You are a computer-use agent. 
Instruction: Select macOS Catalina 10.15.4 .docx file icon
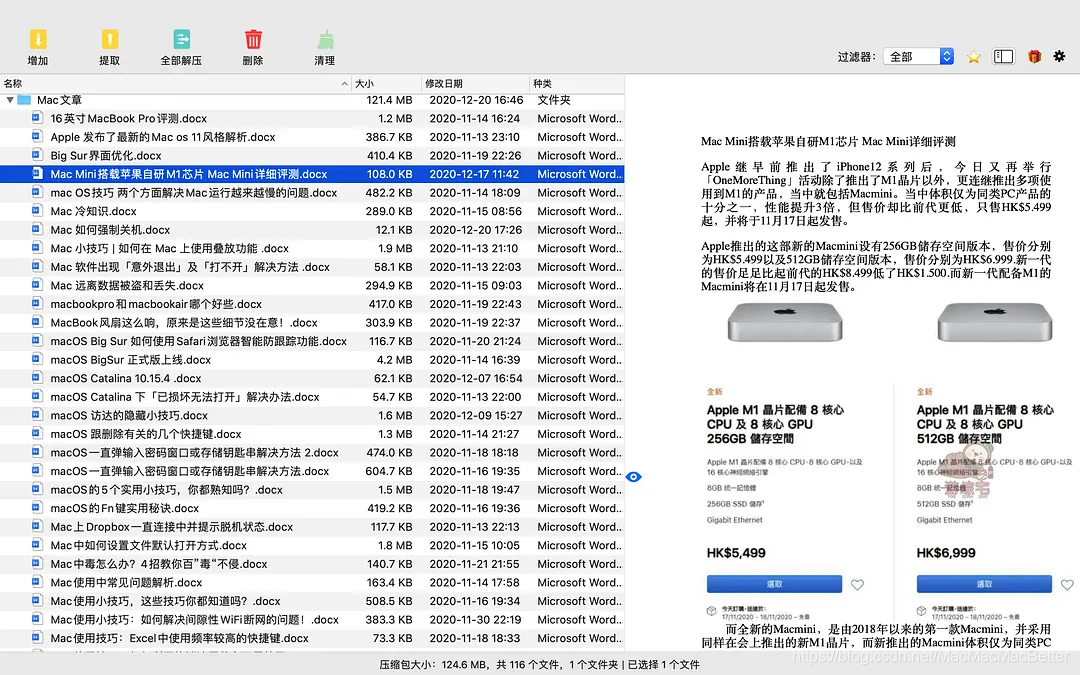click(37, 378)
